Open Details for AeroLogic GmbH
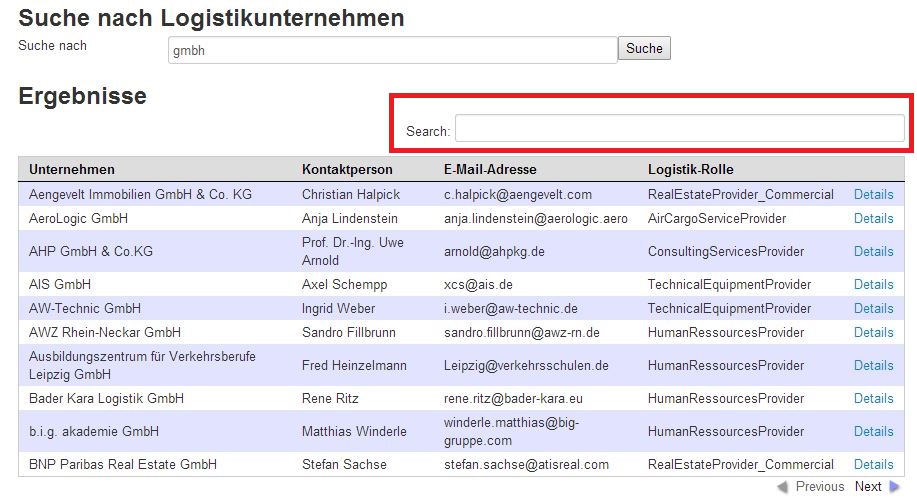917x500 pixels. click(874, 219)
